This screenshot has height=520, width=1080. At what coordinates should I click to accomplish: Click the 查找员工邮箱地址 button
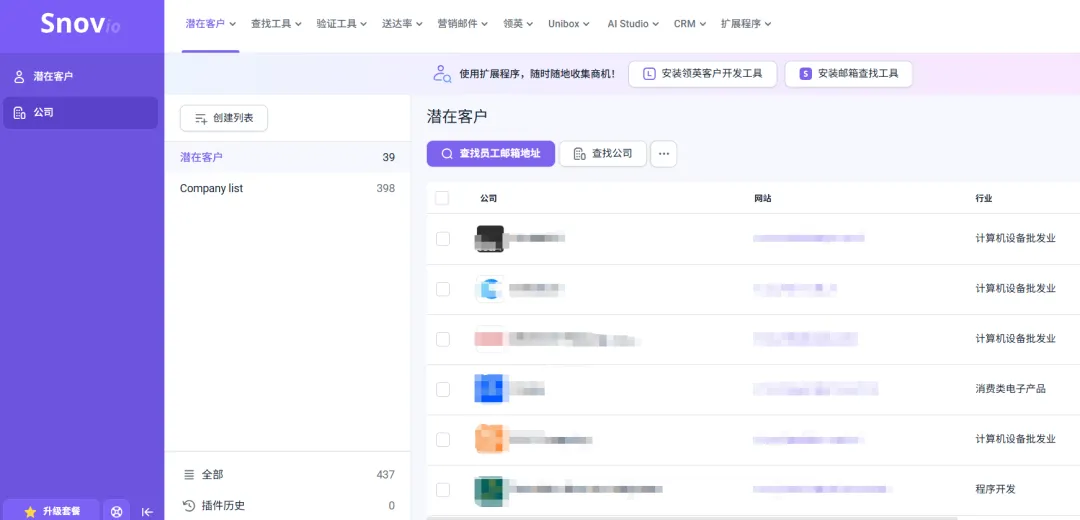(490, 154)
